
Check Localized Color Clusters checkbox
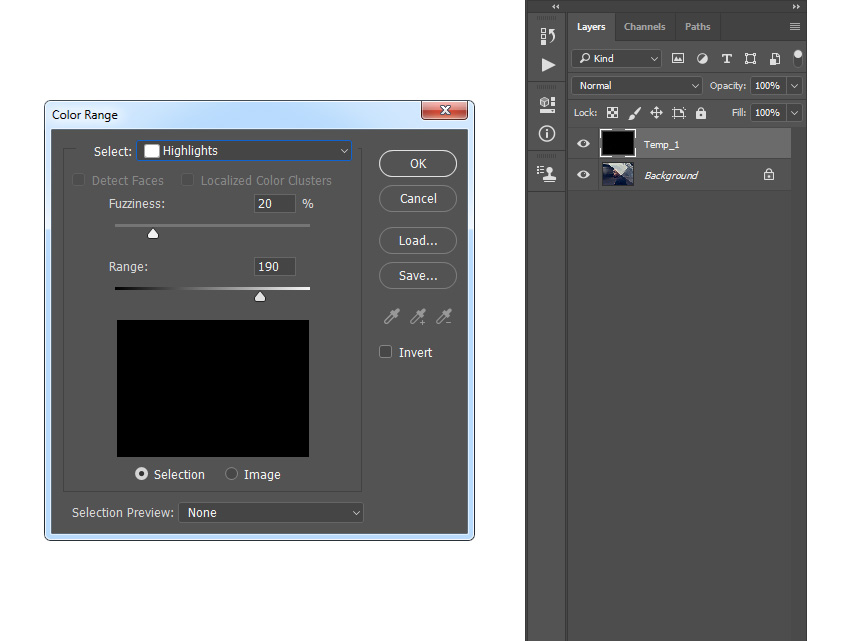pos(188,180)
